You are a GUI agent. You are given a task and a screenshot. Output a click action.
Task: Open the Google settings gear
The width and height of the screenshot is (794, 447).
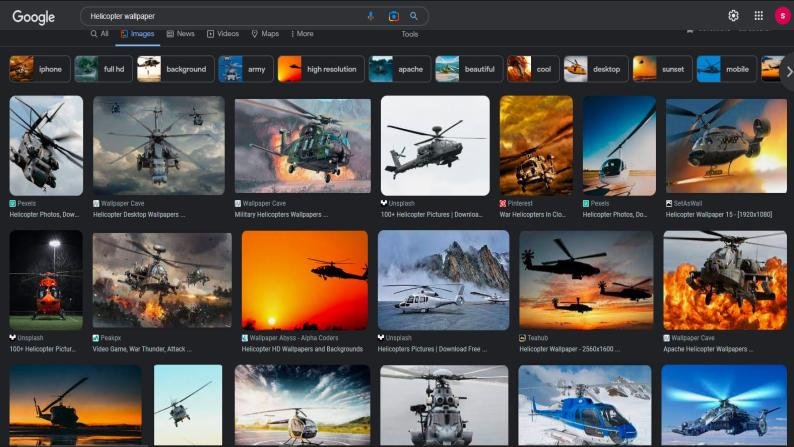coord(733,16)
